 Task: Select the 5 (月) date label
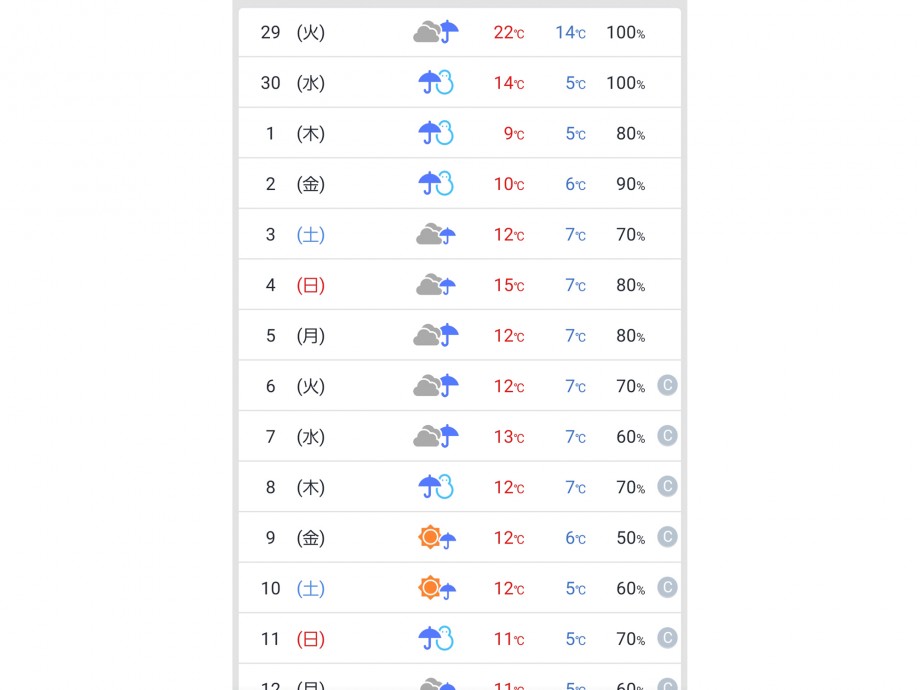click(x=294, y=336)
